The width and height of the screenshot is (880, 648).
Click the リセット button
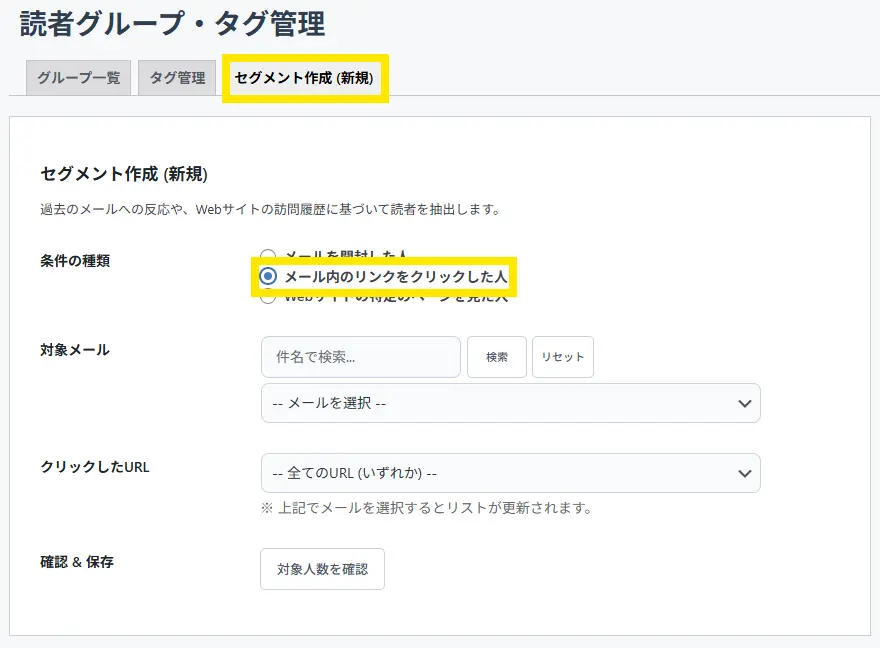562,357
